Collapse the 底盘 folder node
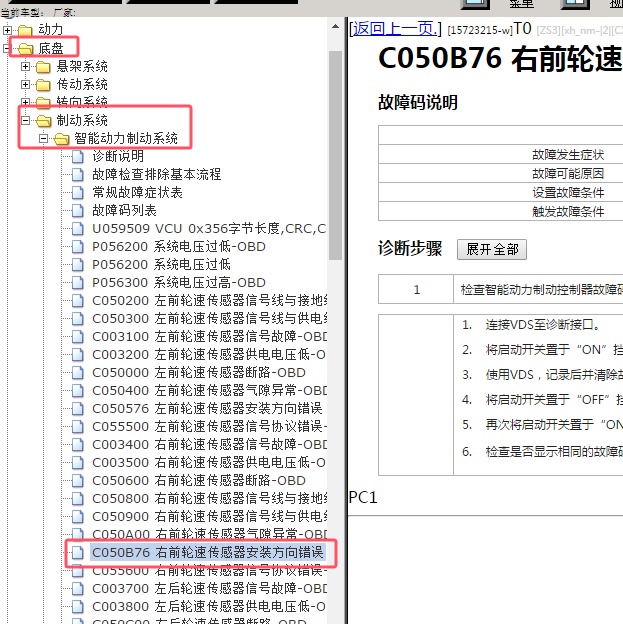 tap(6, 49)
